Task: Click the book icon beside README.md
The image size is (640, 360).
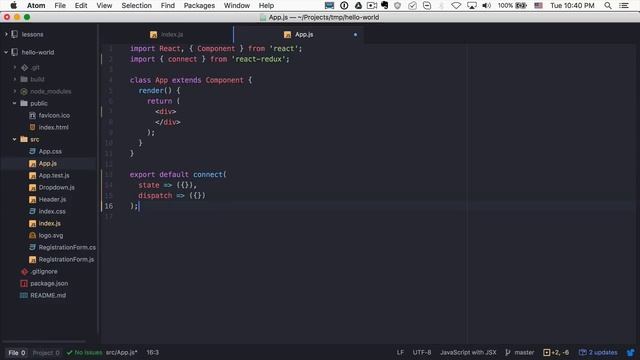Action: tap(24, 296)
